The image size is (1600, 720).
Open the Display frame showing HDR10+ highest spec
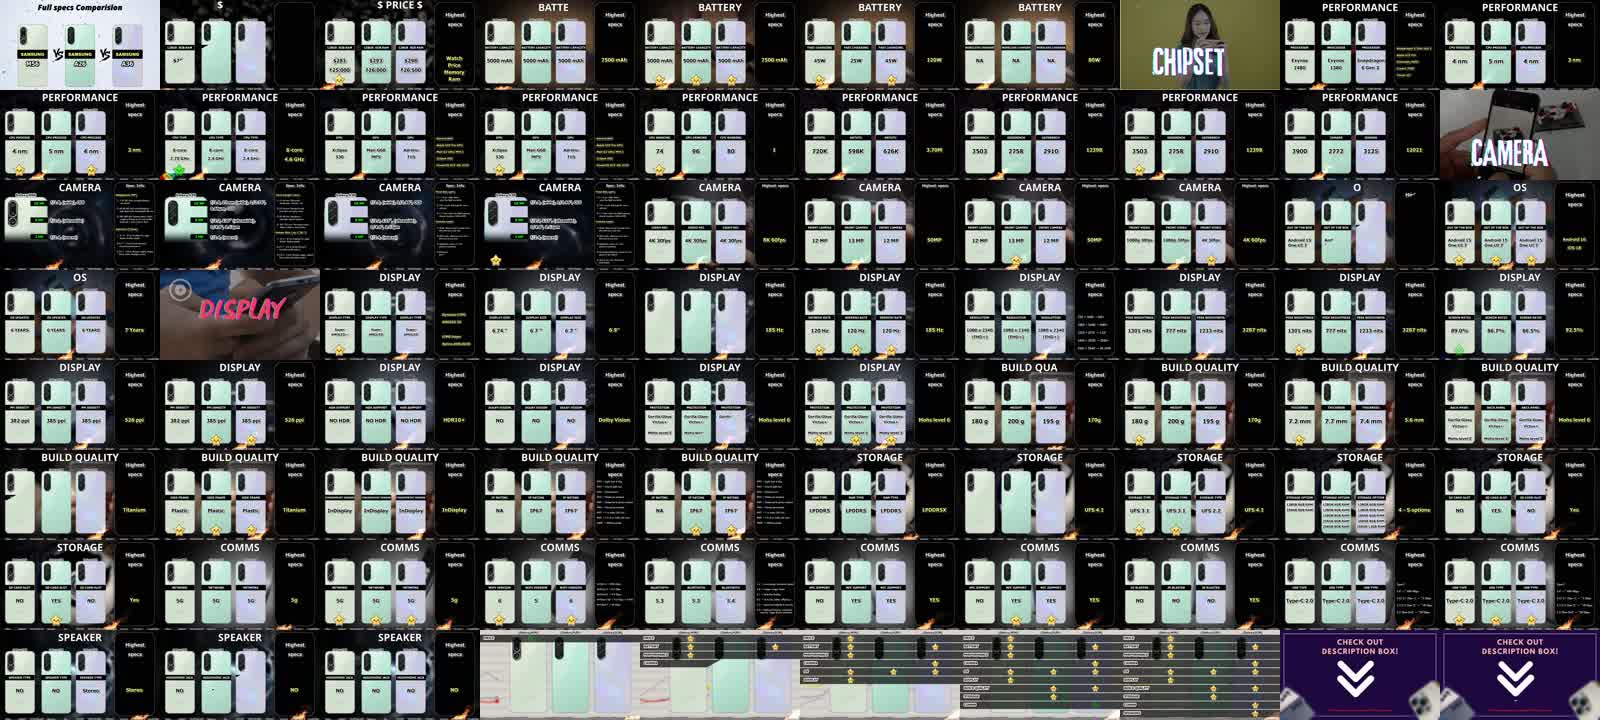(x=400, y=405)
